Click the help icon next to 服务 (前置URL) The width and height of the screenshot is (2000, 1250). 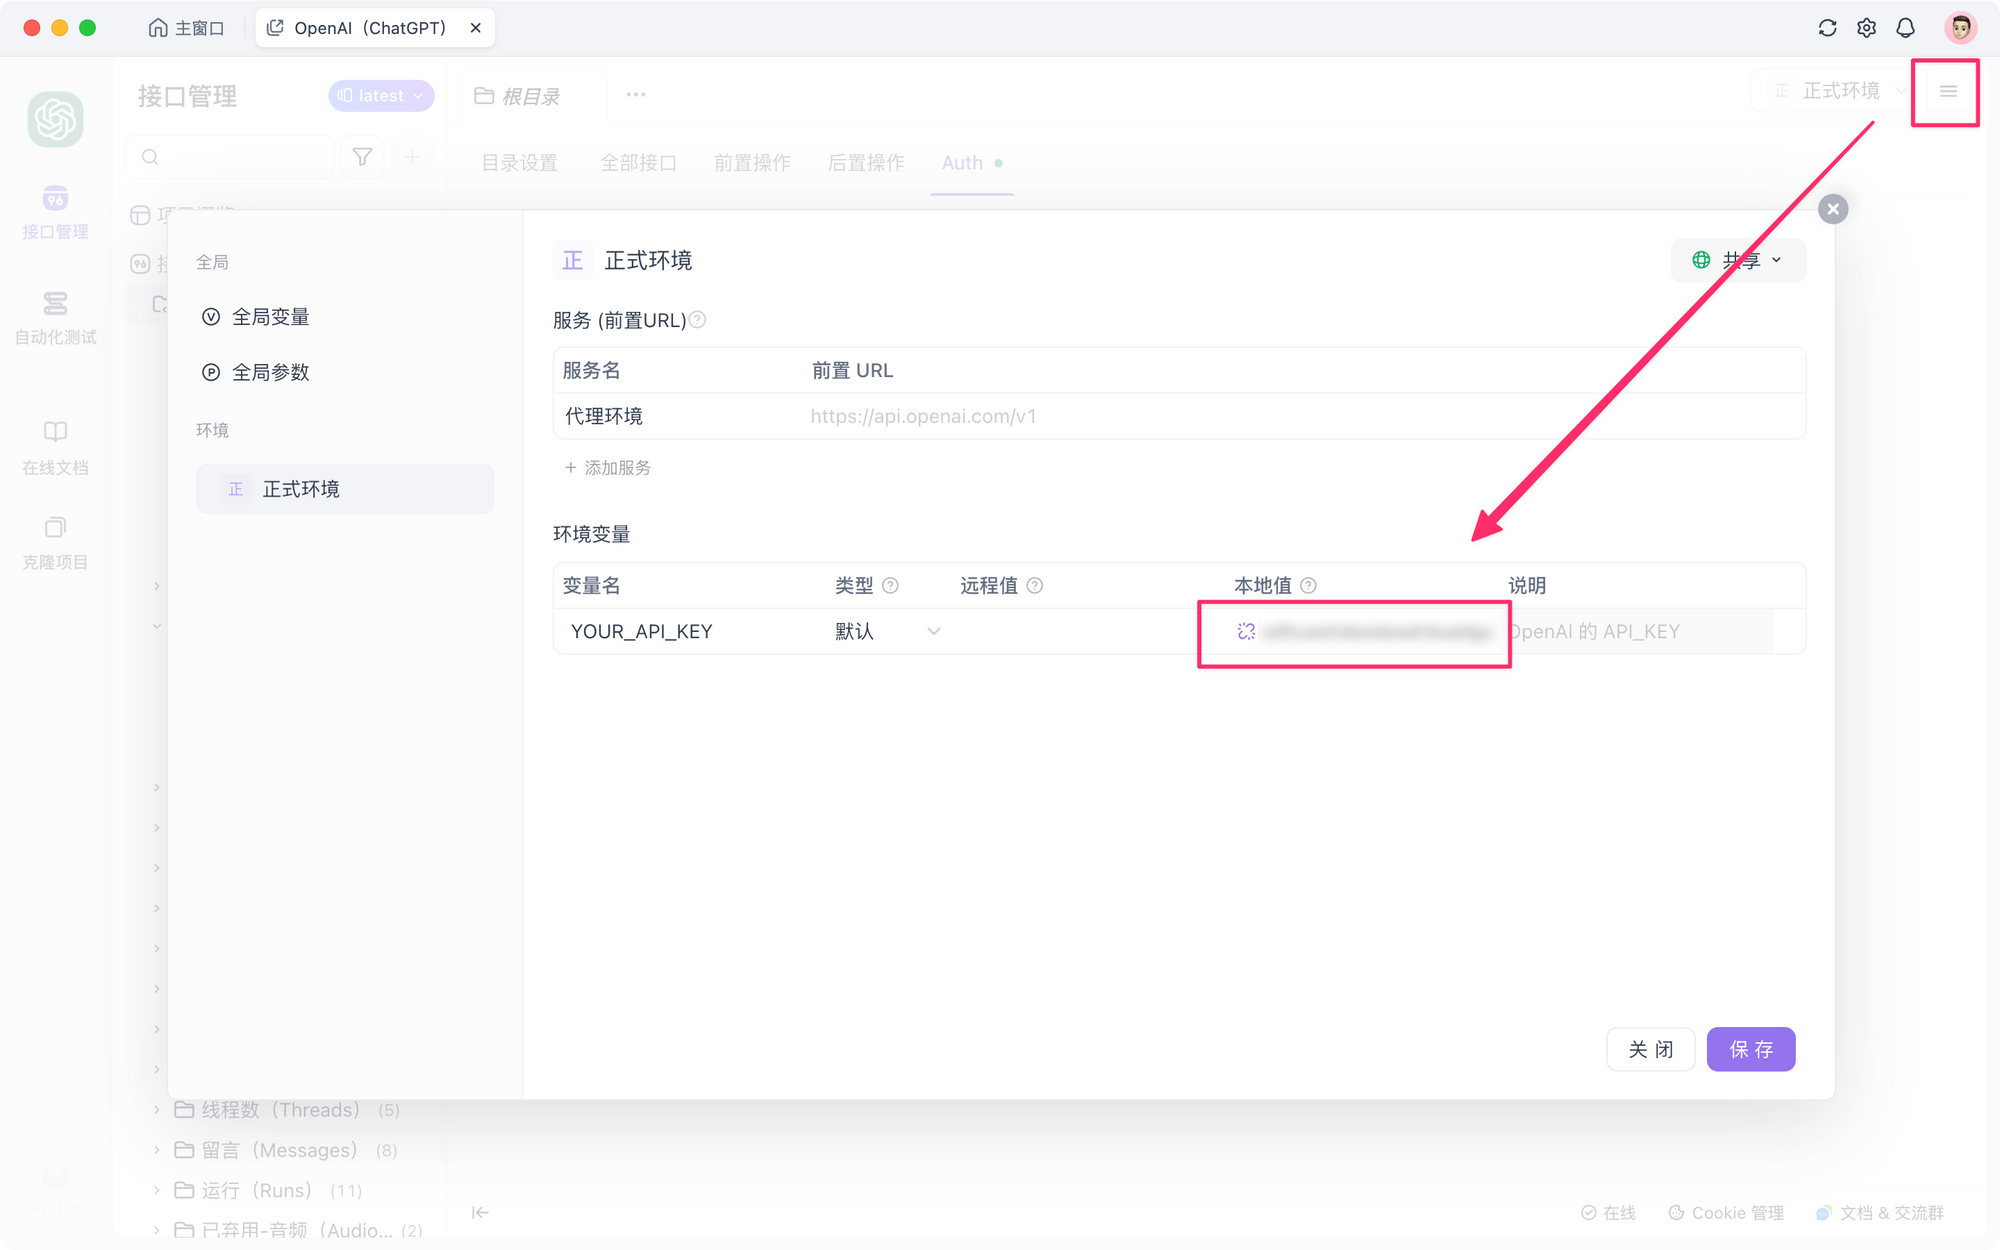point(698,320)
